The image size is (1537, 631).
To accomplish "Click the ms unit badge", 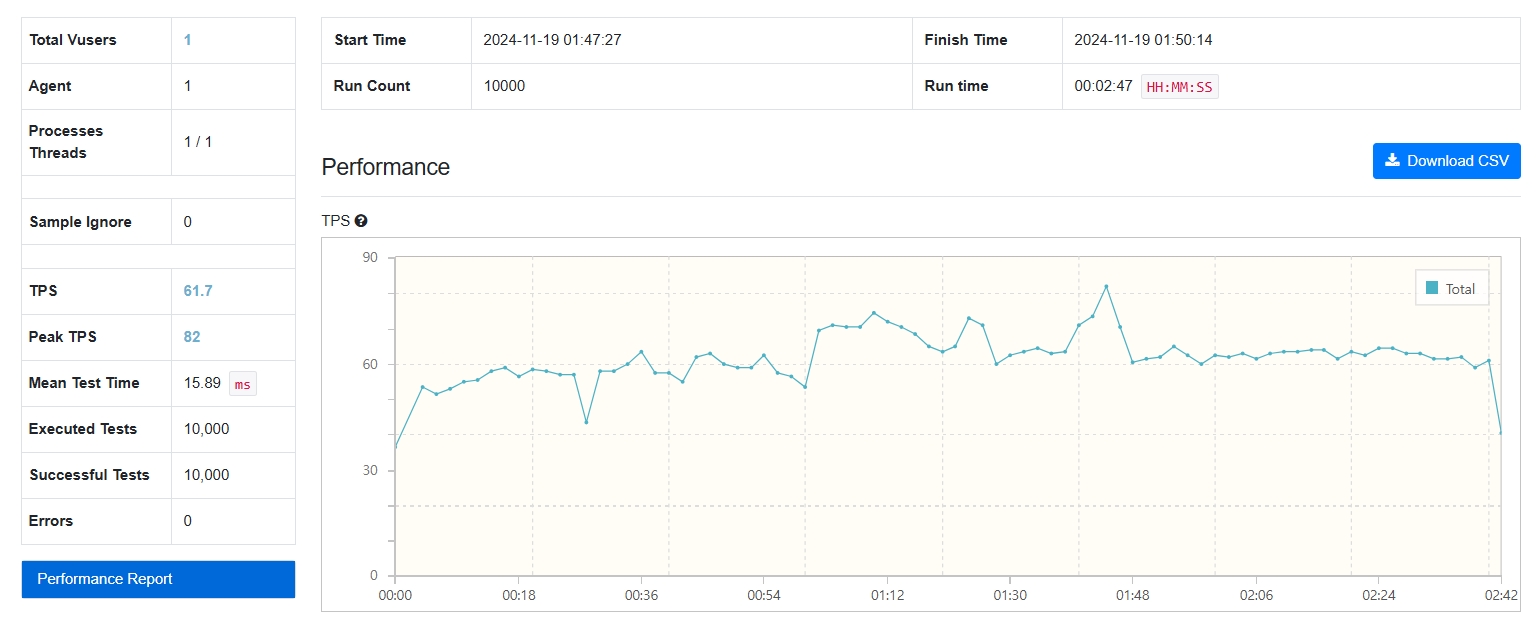I will coord(243,384).
